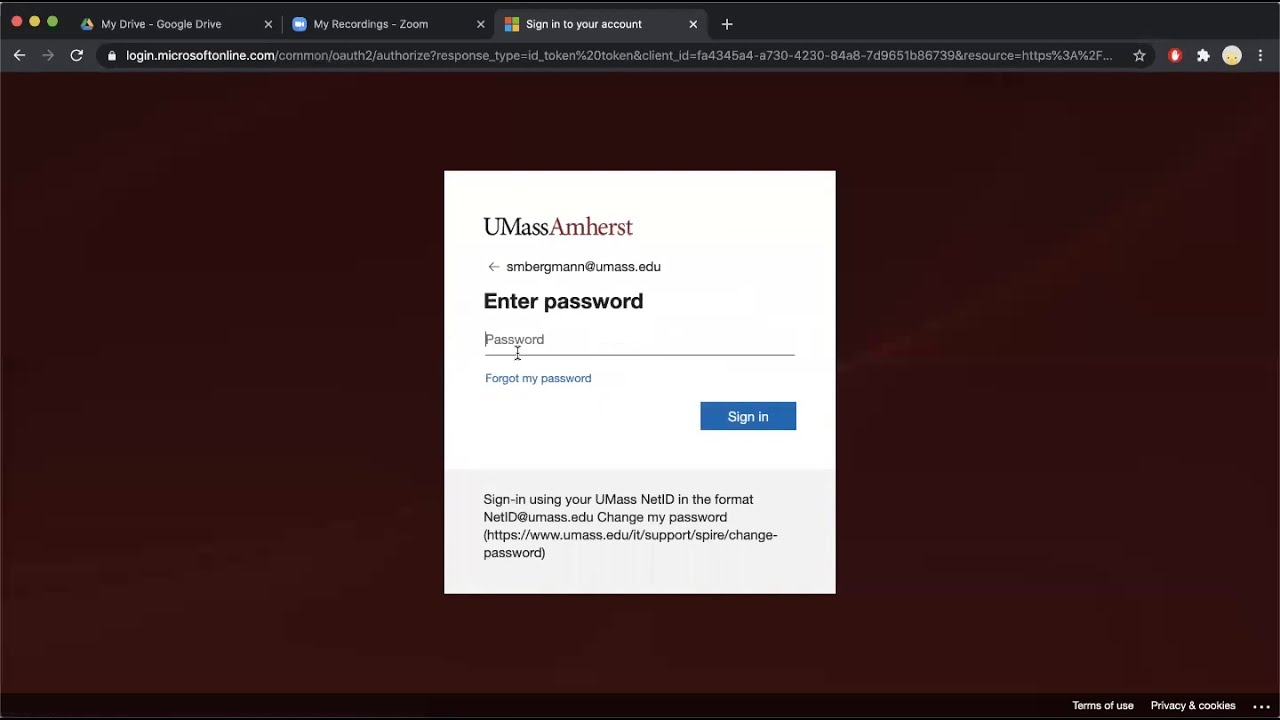Click the browser back arrow button
1280x720 pixels.
pos(19,56)
